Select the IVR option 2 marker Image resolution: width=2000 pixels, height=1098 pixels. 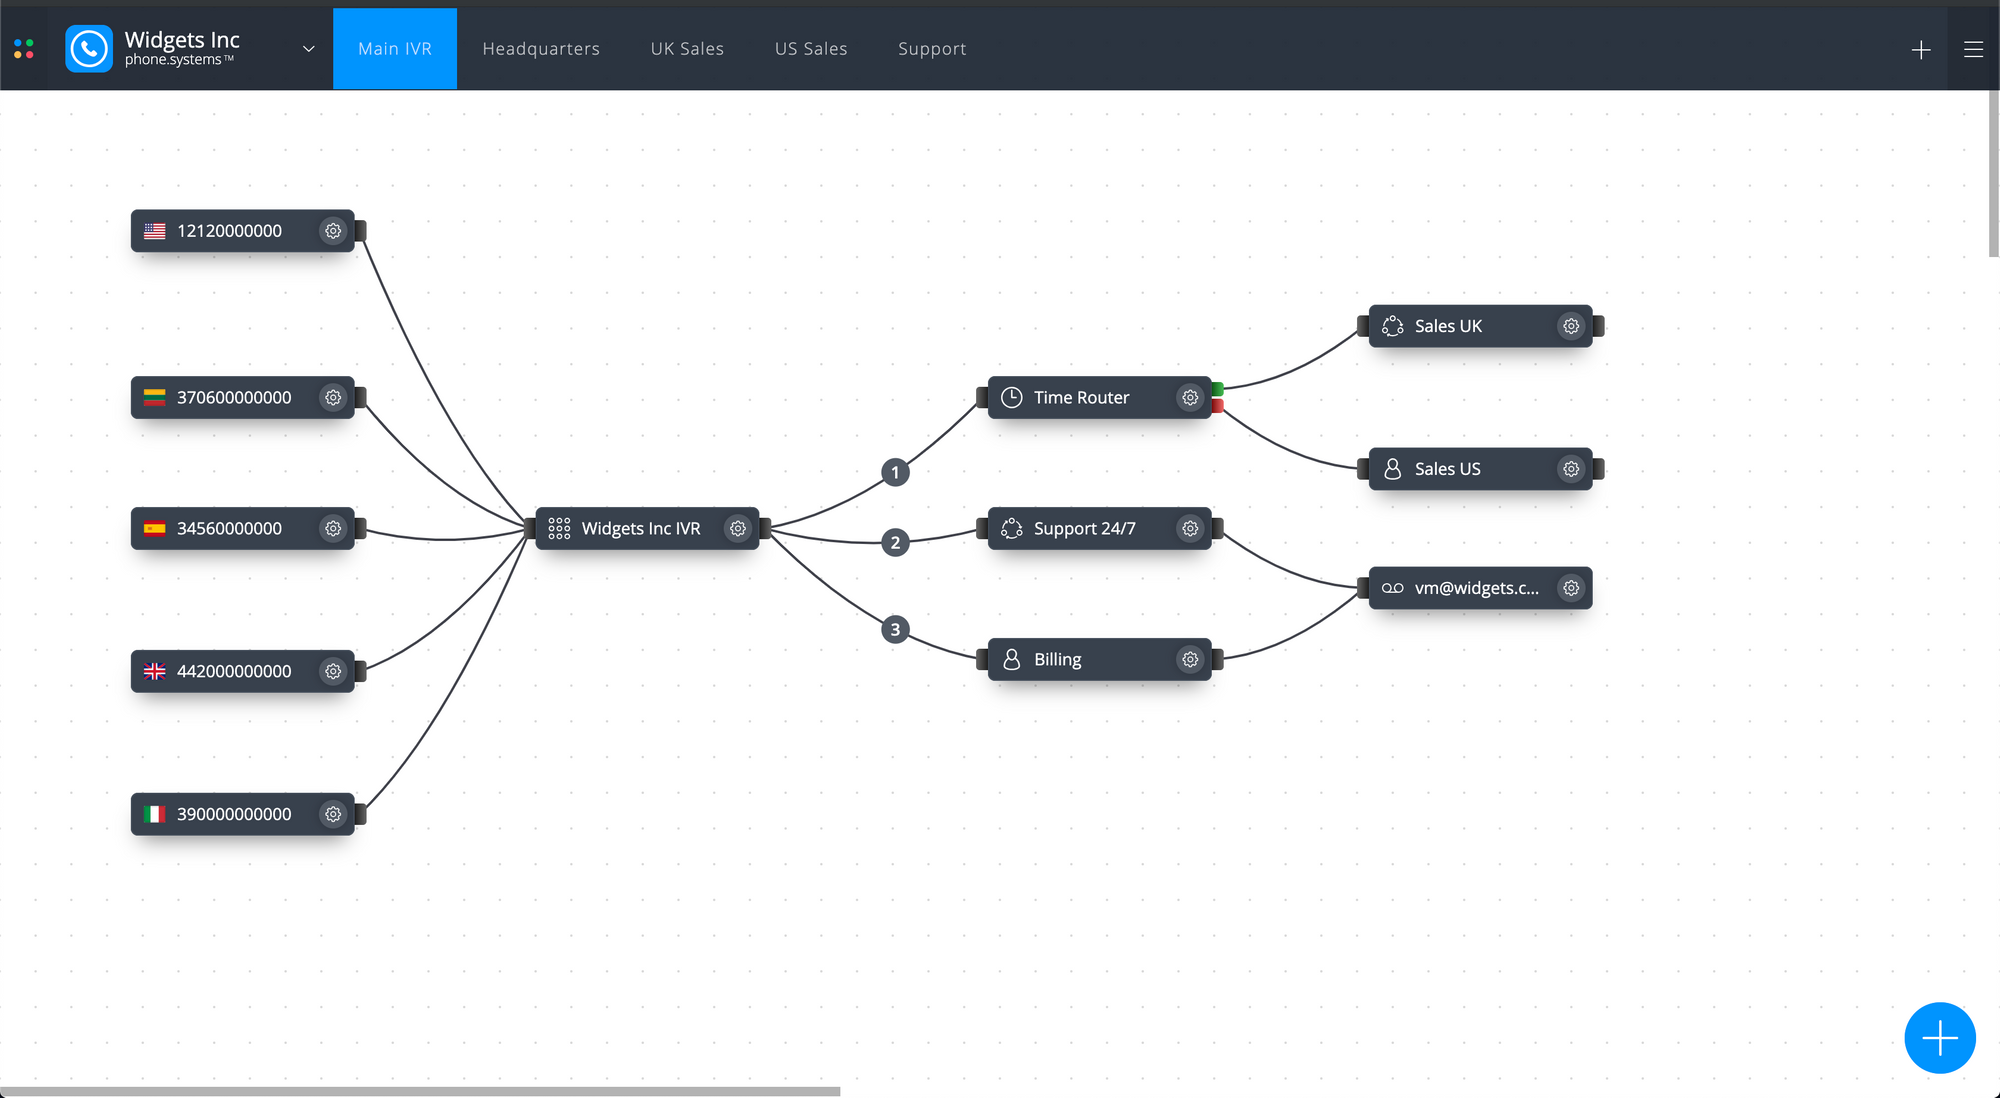895,543
